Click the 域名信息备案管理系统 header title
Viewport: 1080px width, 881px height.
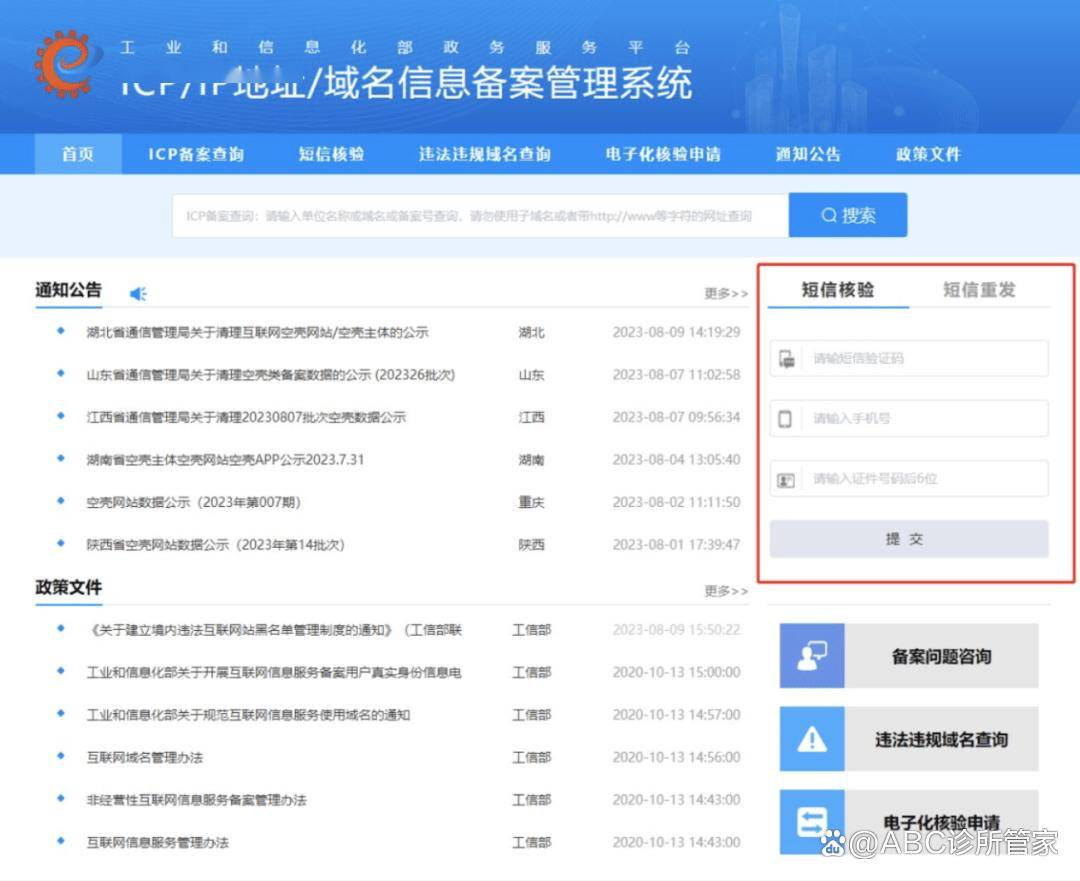coord(508,83)
